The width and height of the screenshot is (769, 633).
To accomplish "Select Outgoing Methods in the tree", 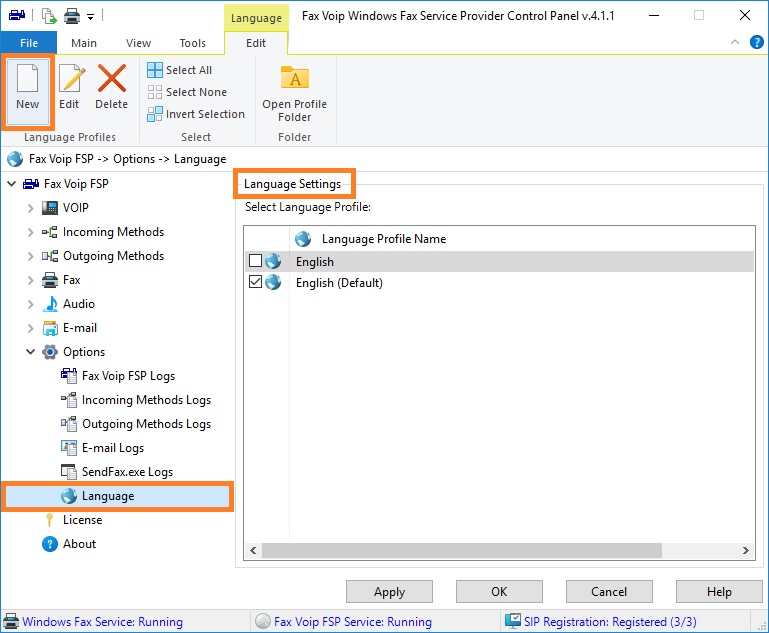I will [113, 256].
